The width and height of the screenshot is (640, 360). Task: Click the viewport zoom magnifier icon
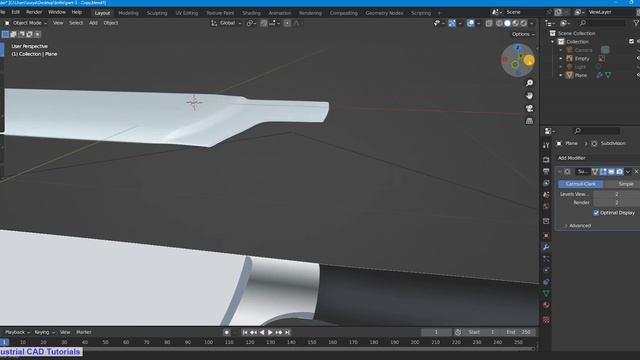(x=529, y=83)
